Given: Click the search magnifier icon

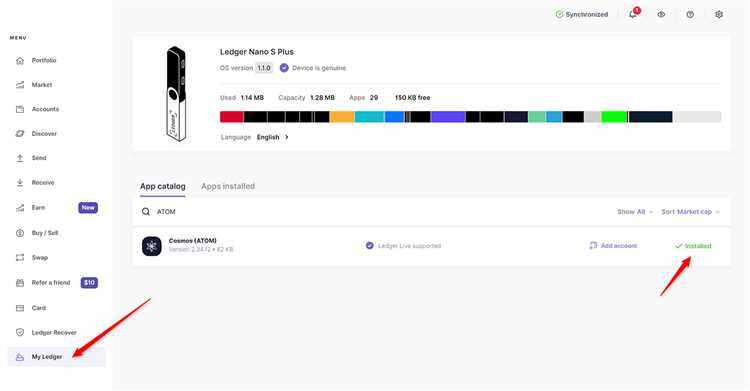Looking at the screenshot, I should pyautogui.click(x=146, y=212).
